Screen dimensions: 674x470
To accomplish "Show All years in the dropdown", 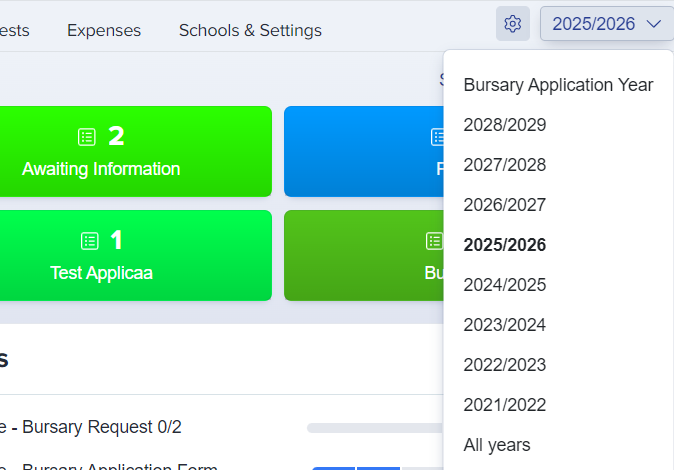I will [x=496, y=445].
